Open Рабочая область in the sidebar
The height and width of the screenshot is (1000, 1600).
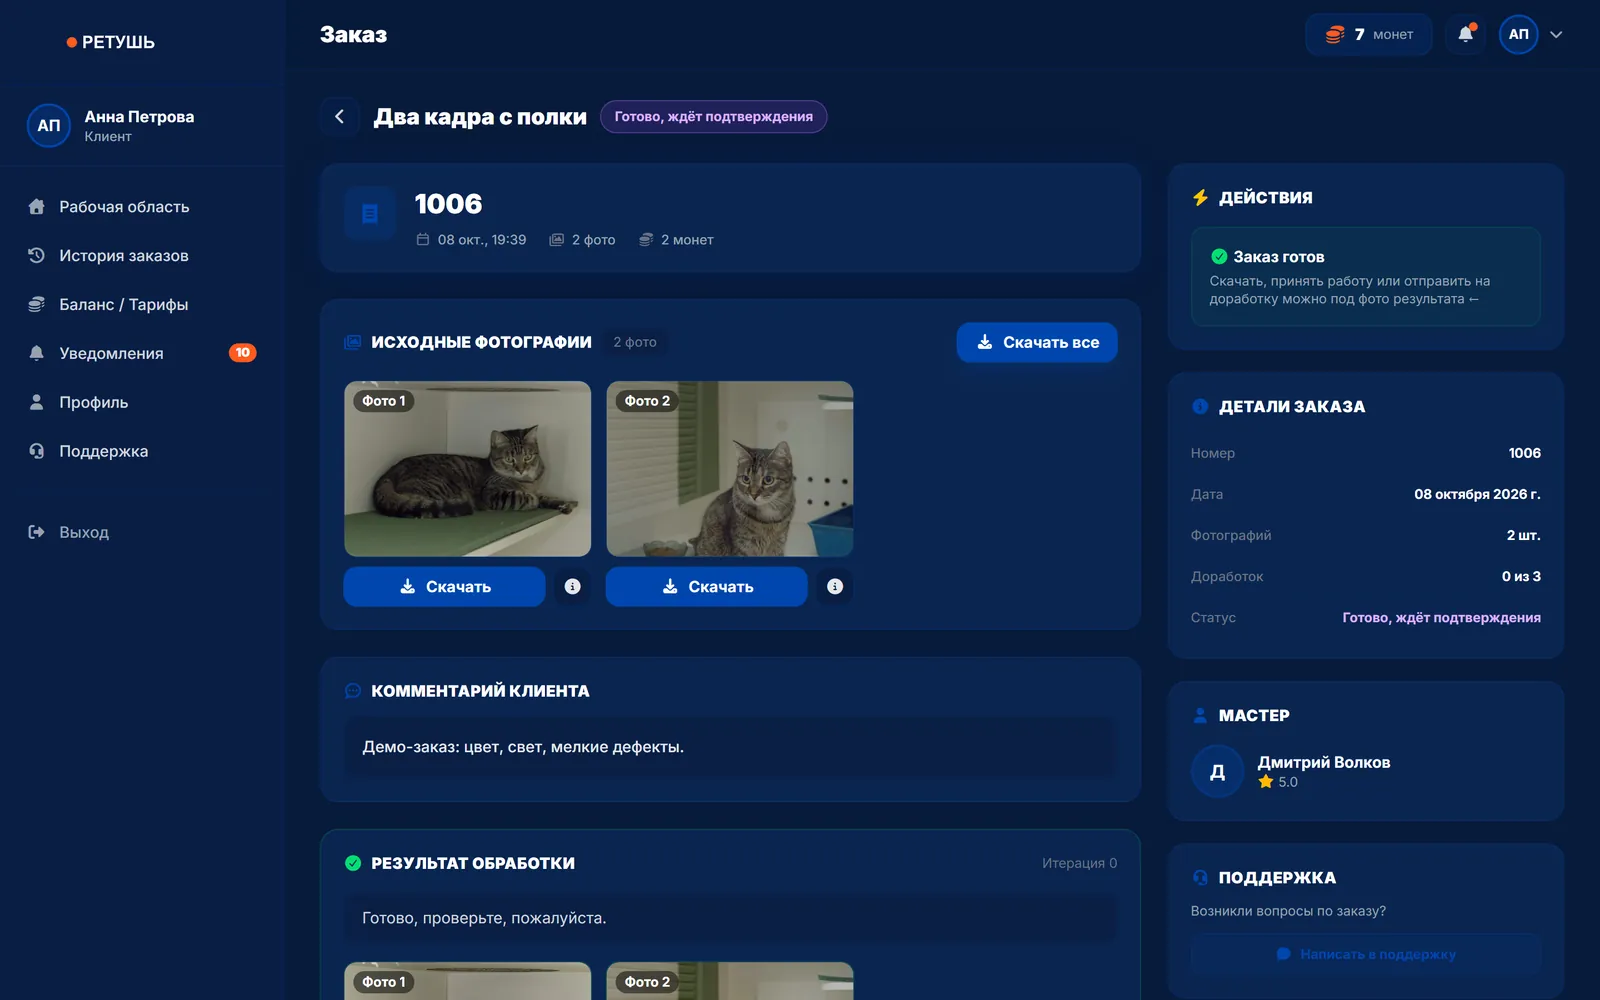(x=143, y=207)
